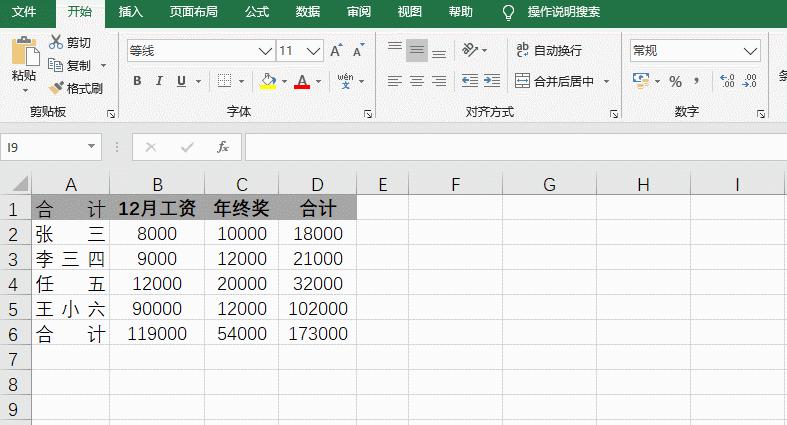Click in the formula bar
This screenshot has height=425, width=787.
(x=515, y=147)
